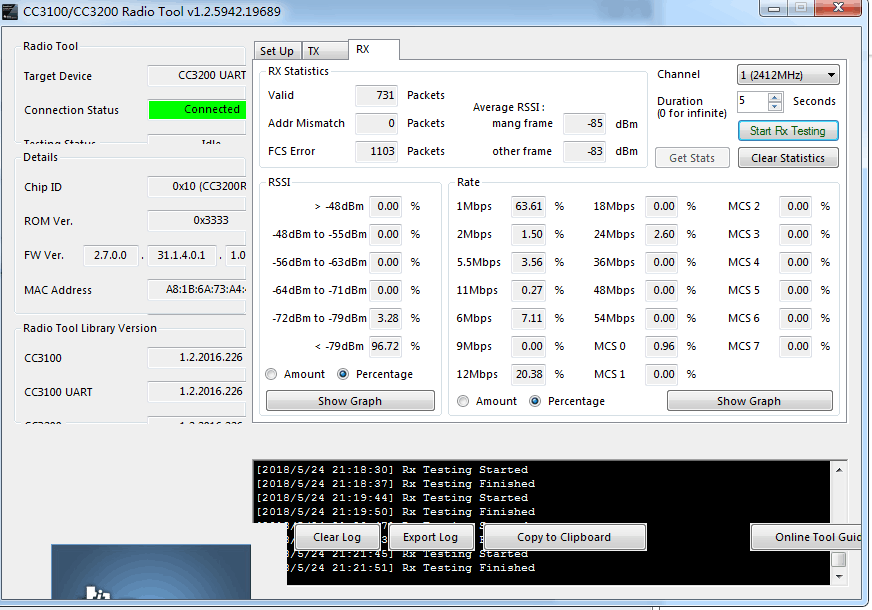Click the 2Mbps rate value 1.50

tap(528, 234)
